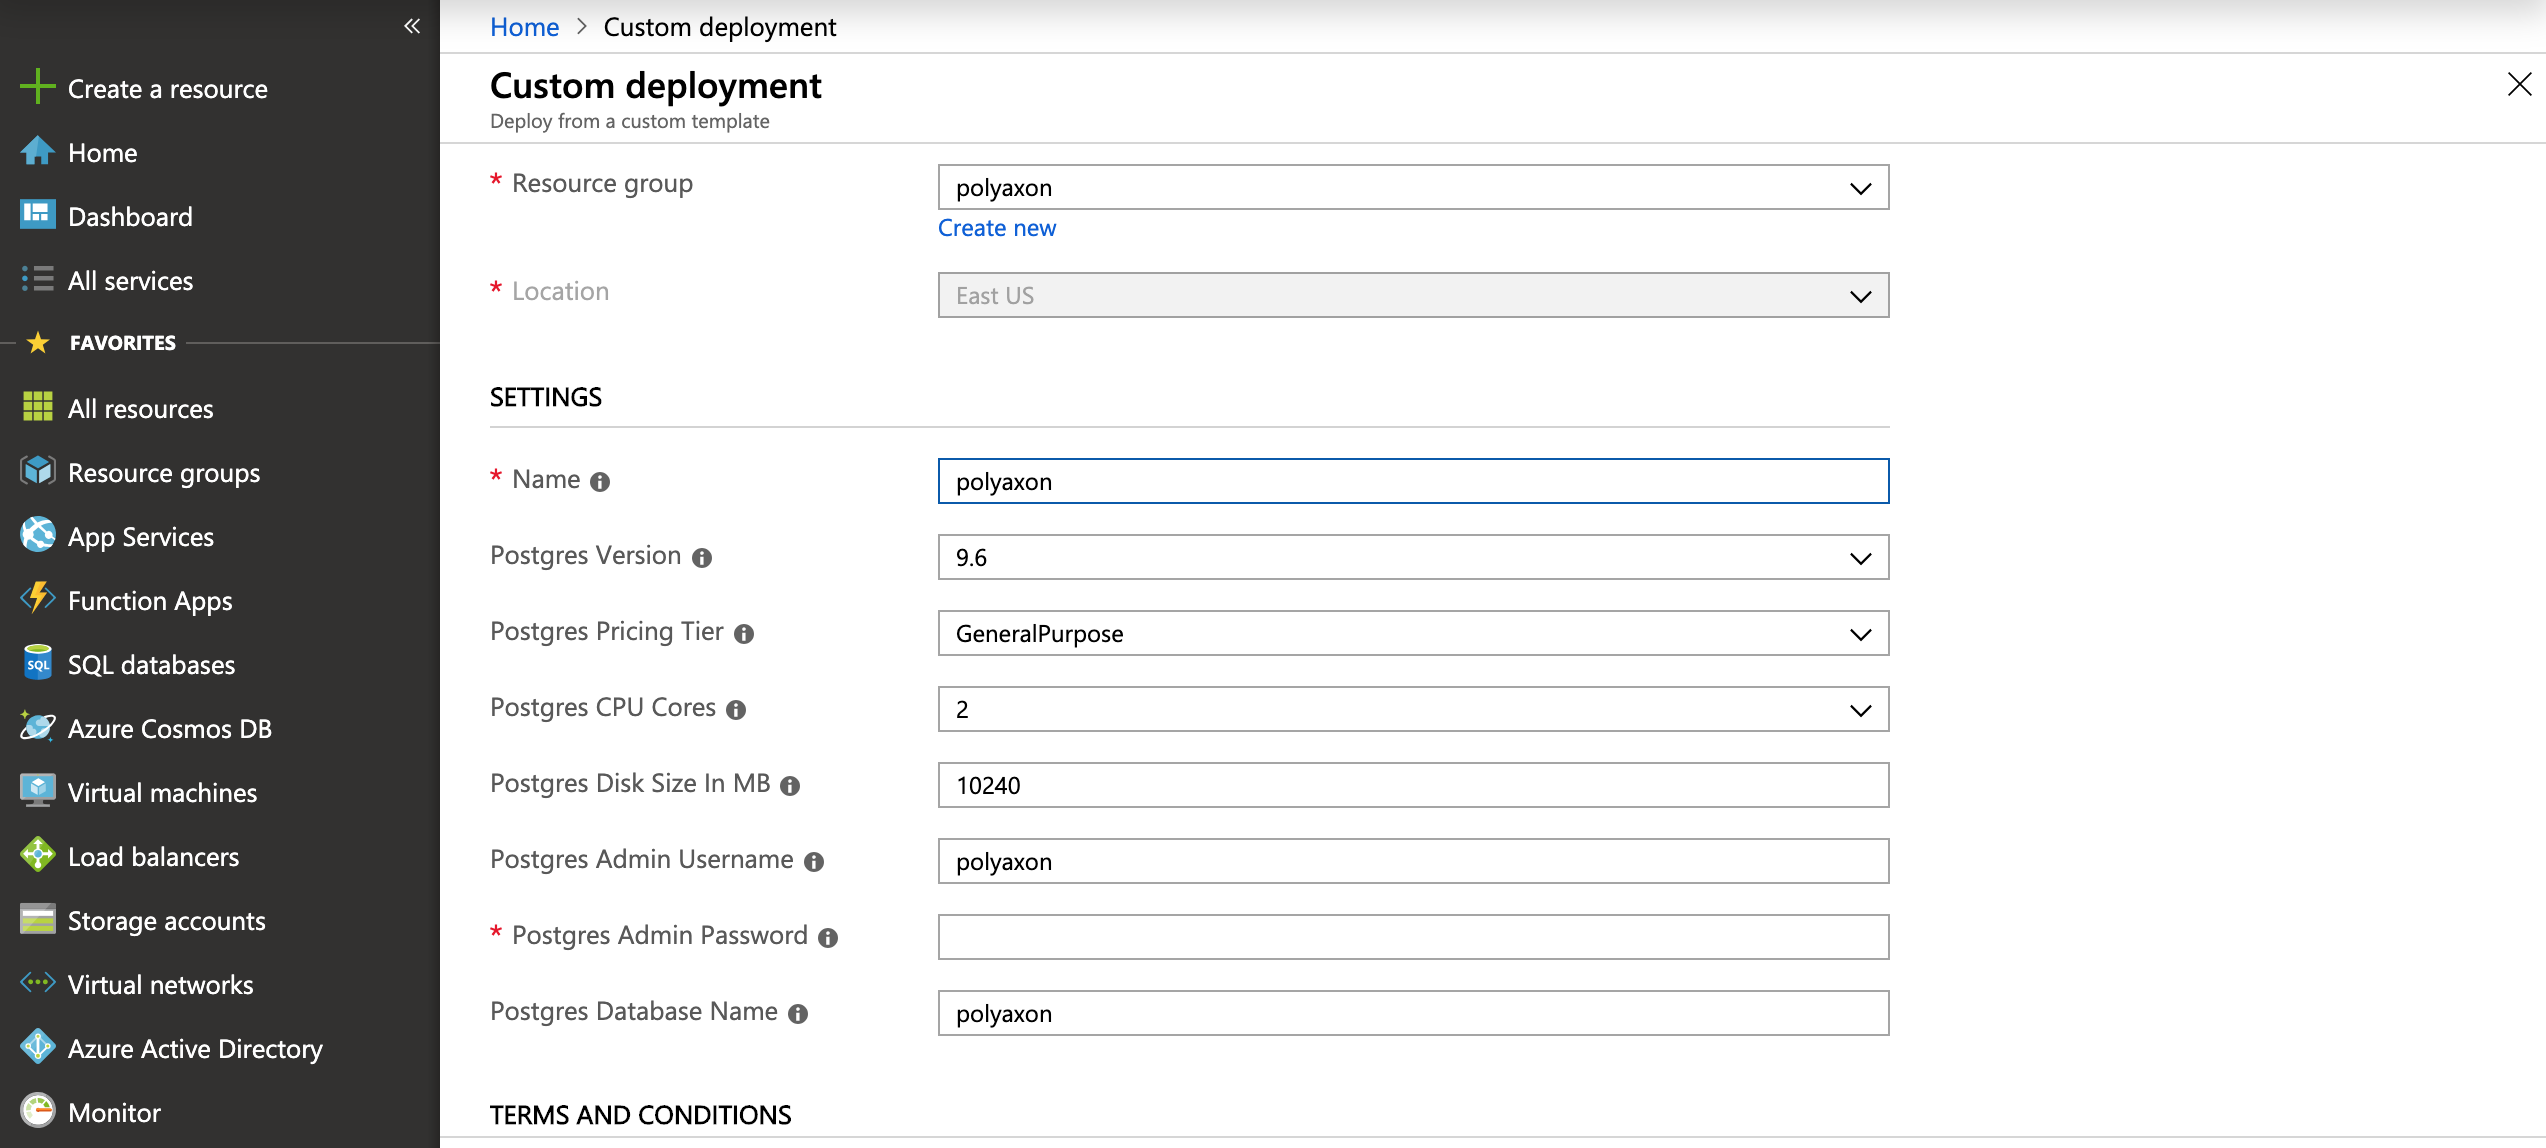Show info tooltip for Postgres CPU Cores
Image resolution: width=2546 pixels, height=1148 pixels.
pyautogui.click(x=736, y=710)
